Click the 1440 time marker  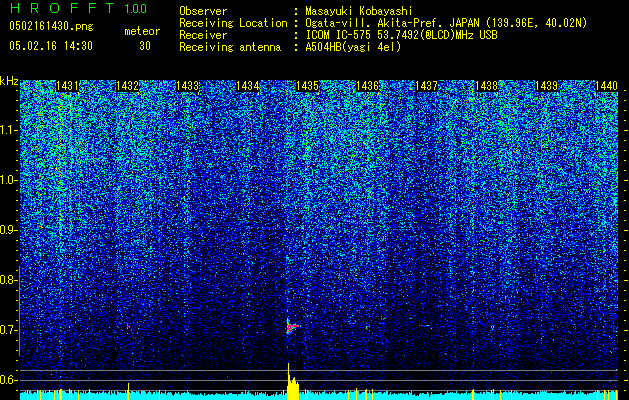point(606,86)
